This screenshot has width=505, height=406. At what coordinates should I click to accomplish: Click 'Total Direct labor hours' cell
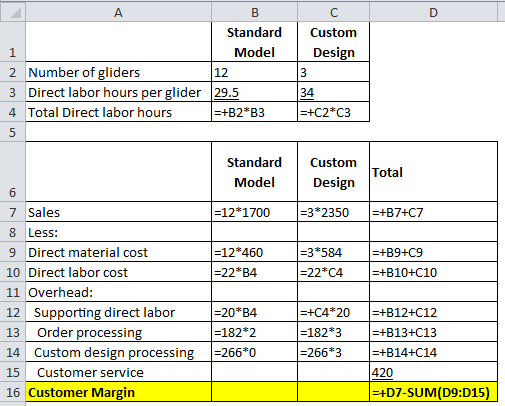pyautogui.click(x=118, y=112)
